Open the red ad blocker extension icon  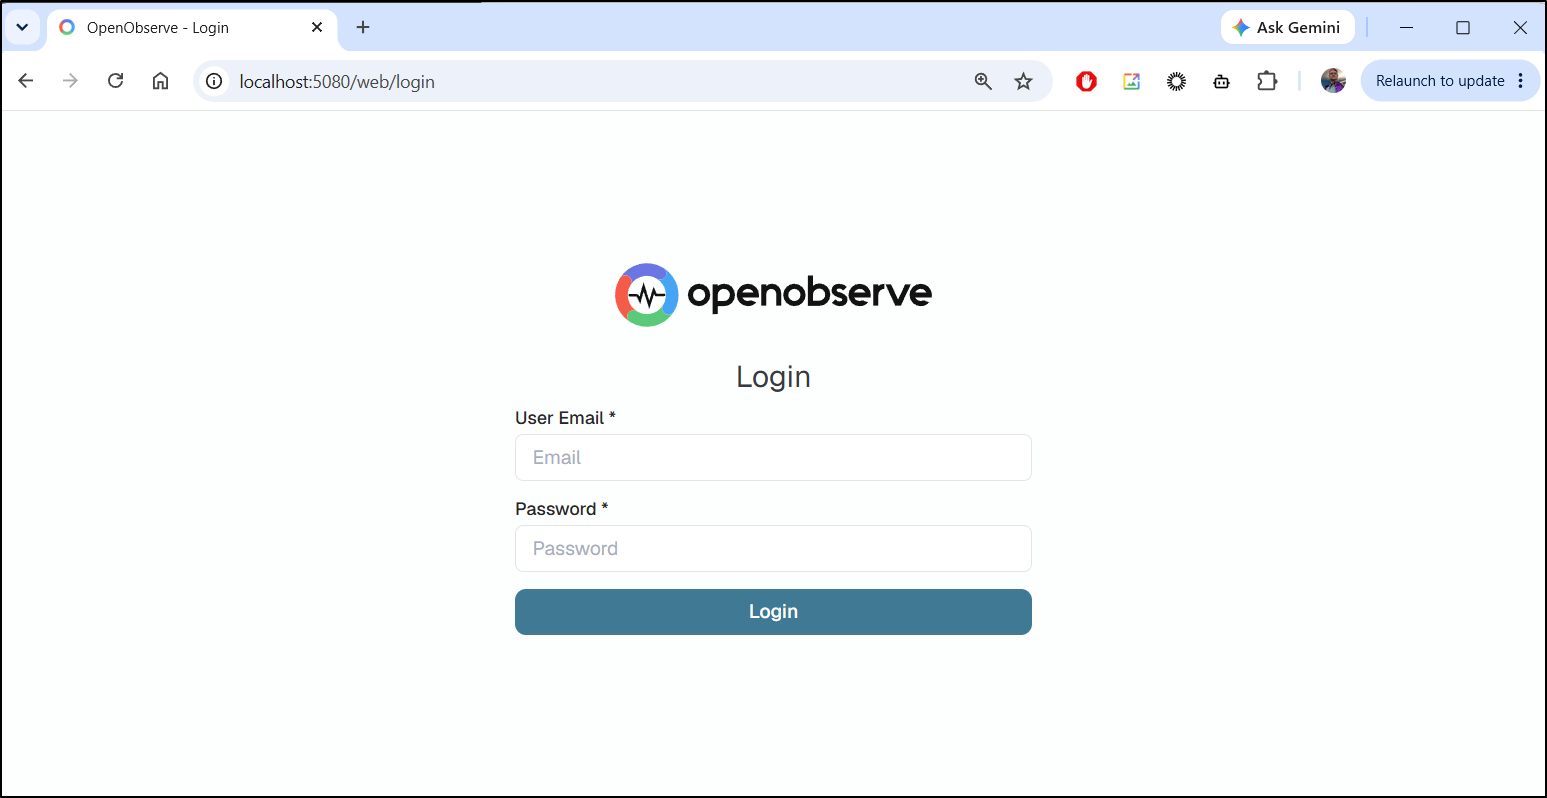click(1086, 81)
